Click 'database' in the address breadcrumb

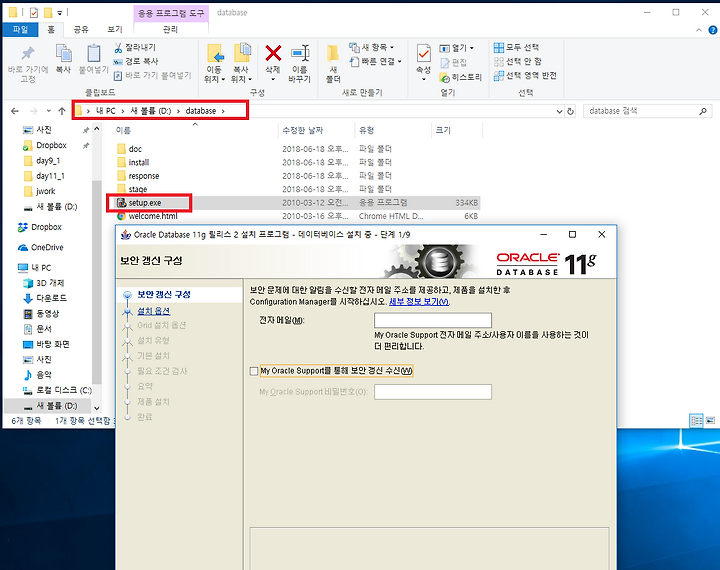pos(201,111)
